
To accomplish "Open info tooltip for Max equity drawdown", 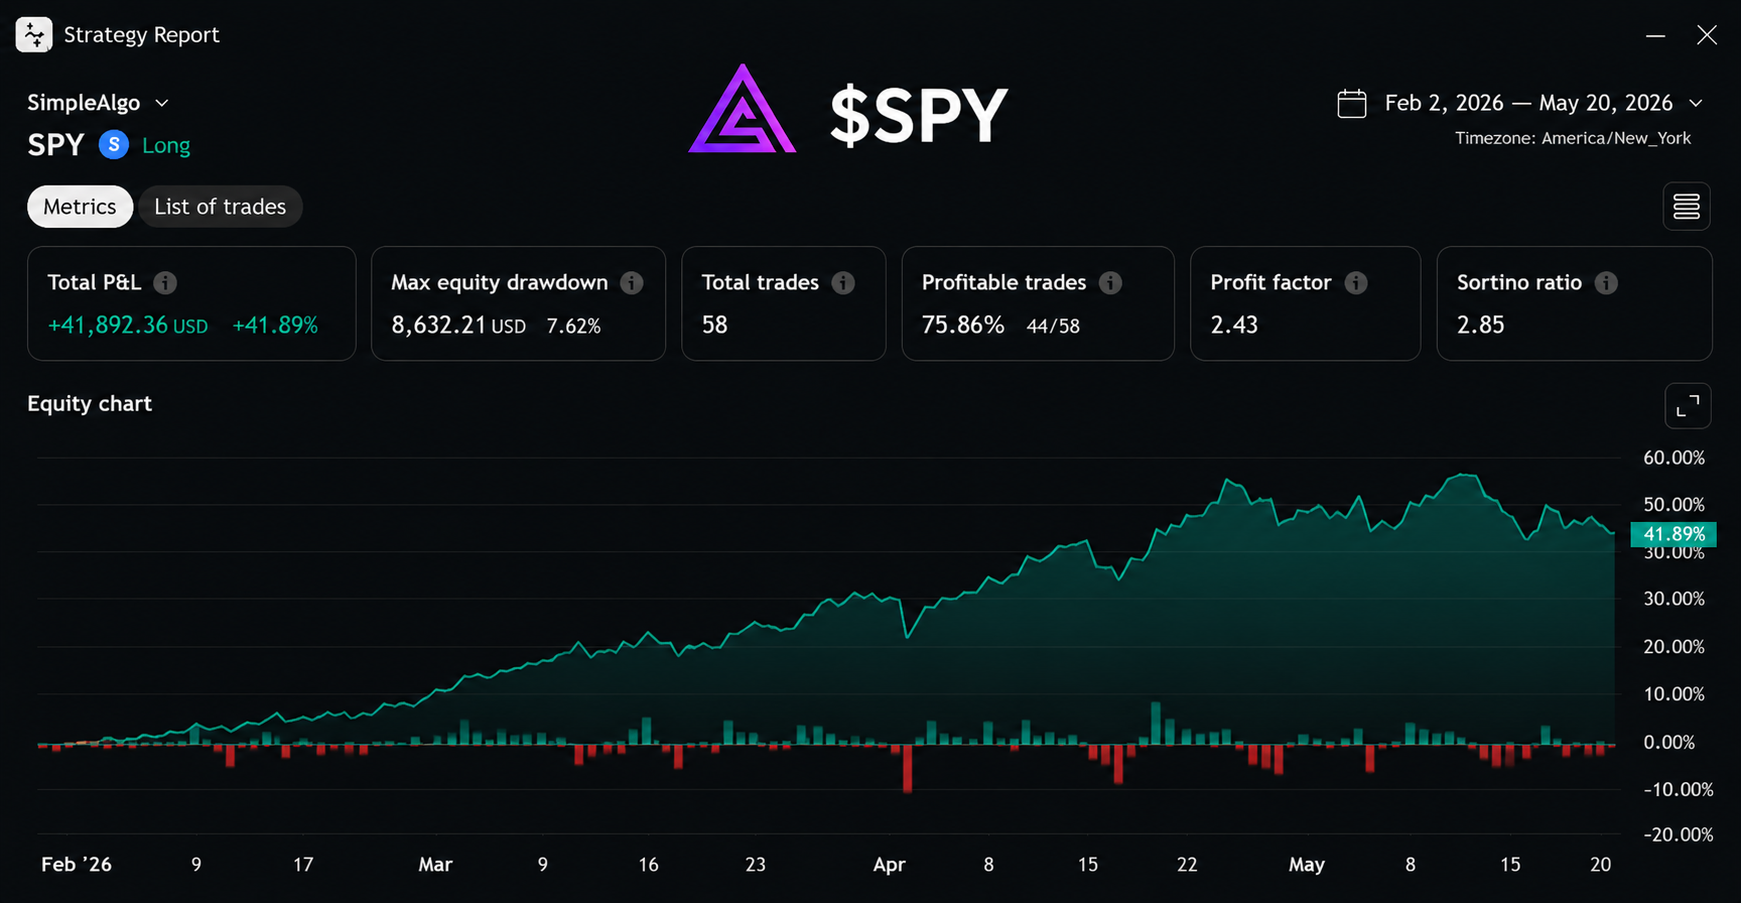I will click(x=631, y=283).
